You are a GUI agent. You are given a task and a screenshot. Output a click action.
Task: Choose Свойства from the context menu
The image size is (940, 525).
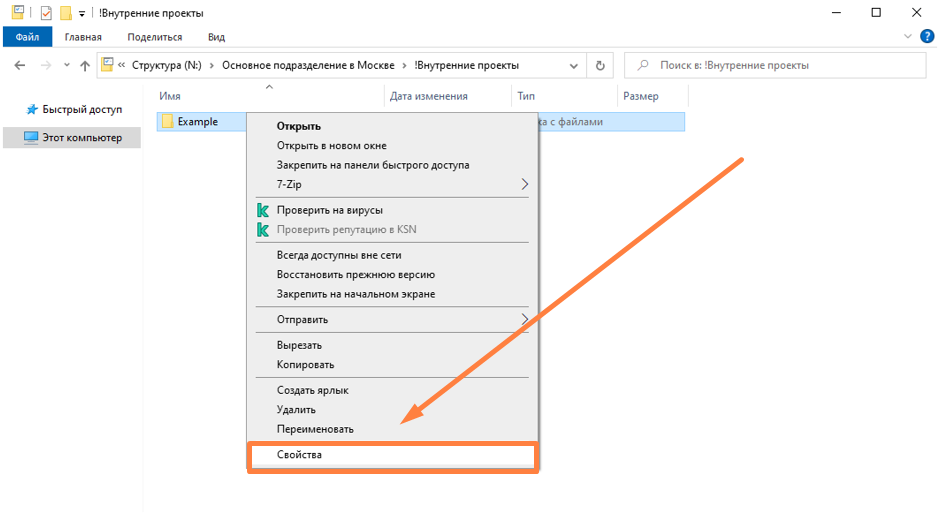click(300, 455)
